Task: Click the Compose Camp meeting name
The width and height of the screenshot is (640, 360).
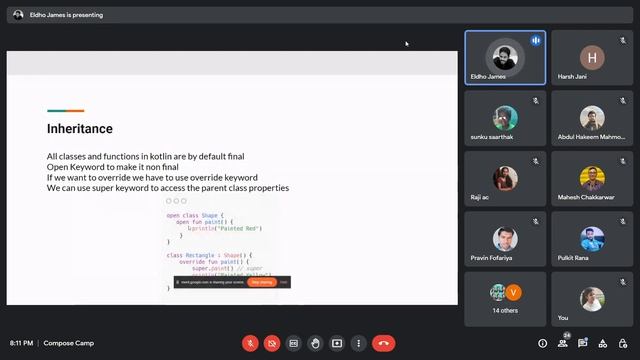Action: tap(69, 343)
